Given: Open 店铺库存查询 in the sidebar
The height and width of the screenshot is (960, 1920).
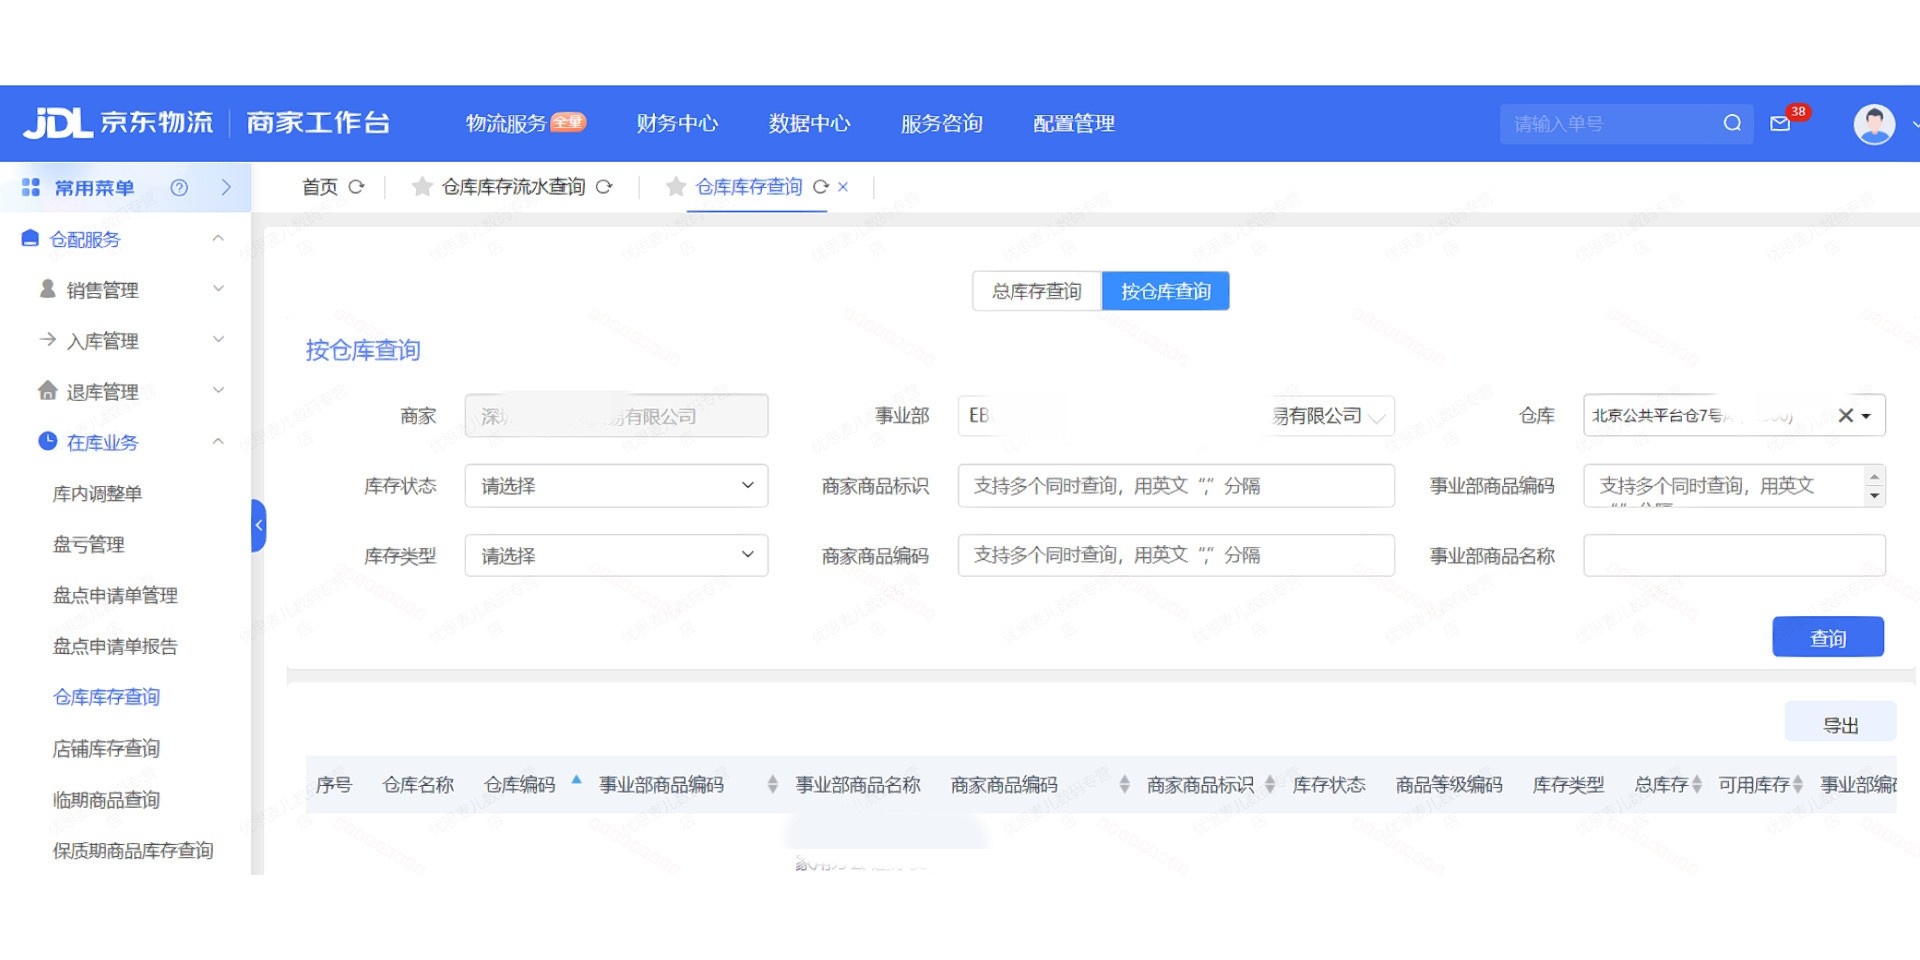Looking at the screenshot, I should point(106,748).
